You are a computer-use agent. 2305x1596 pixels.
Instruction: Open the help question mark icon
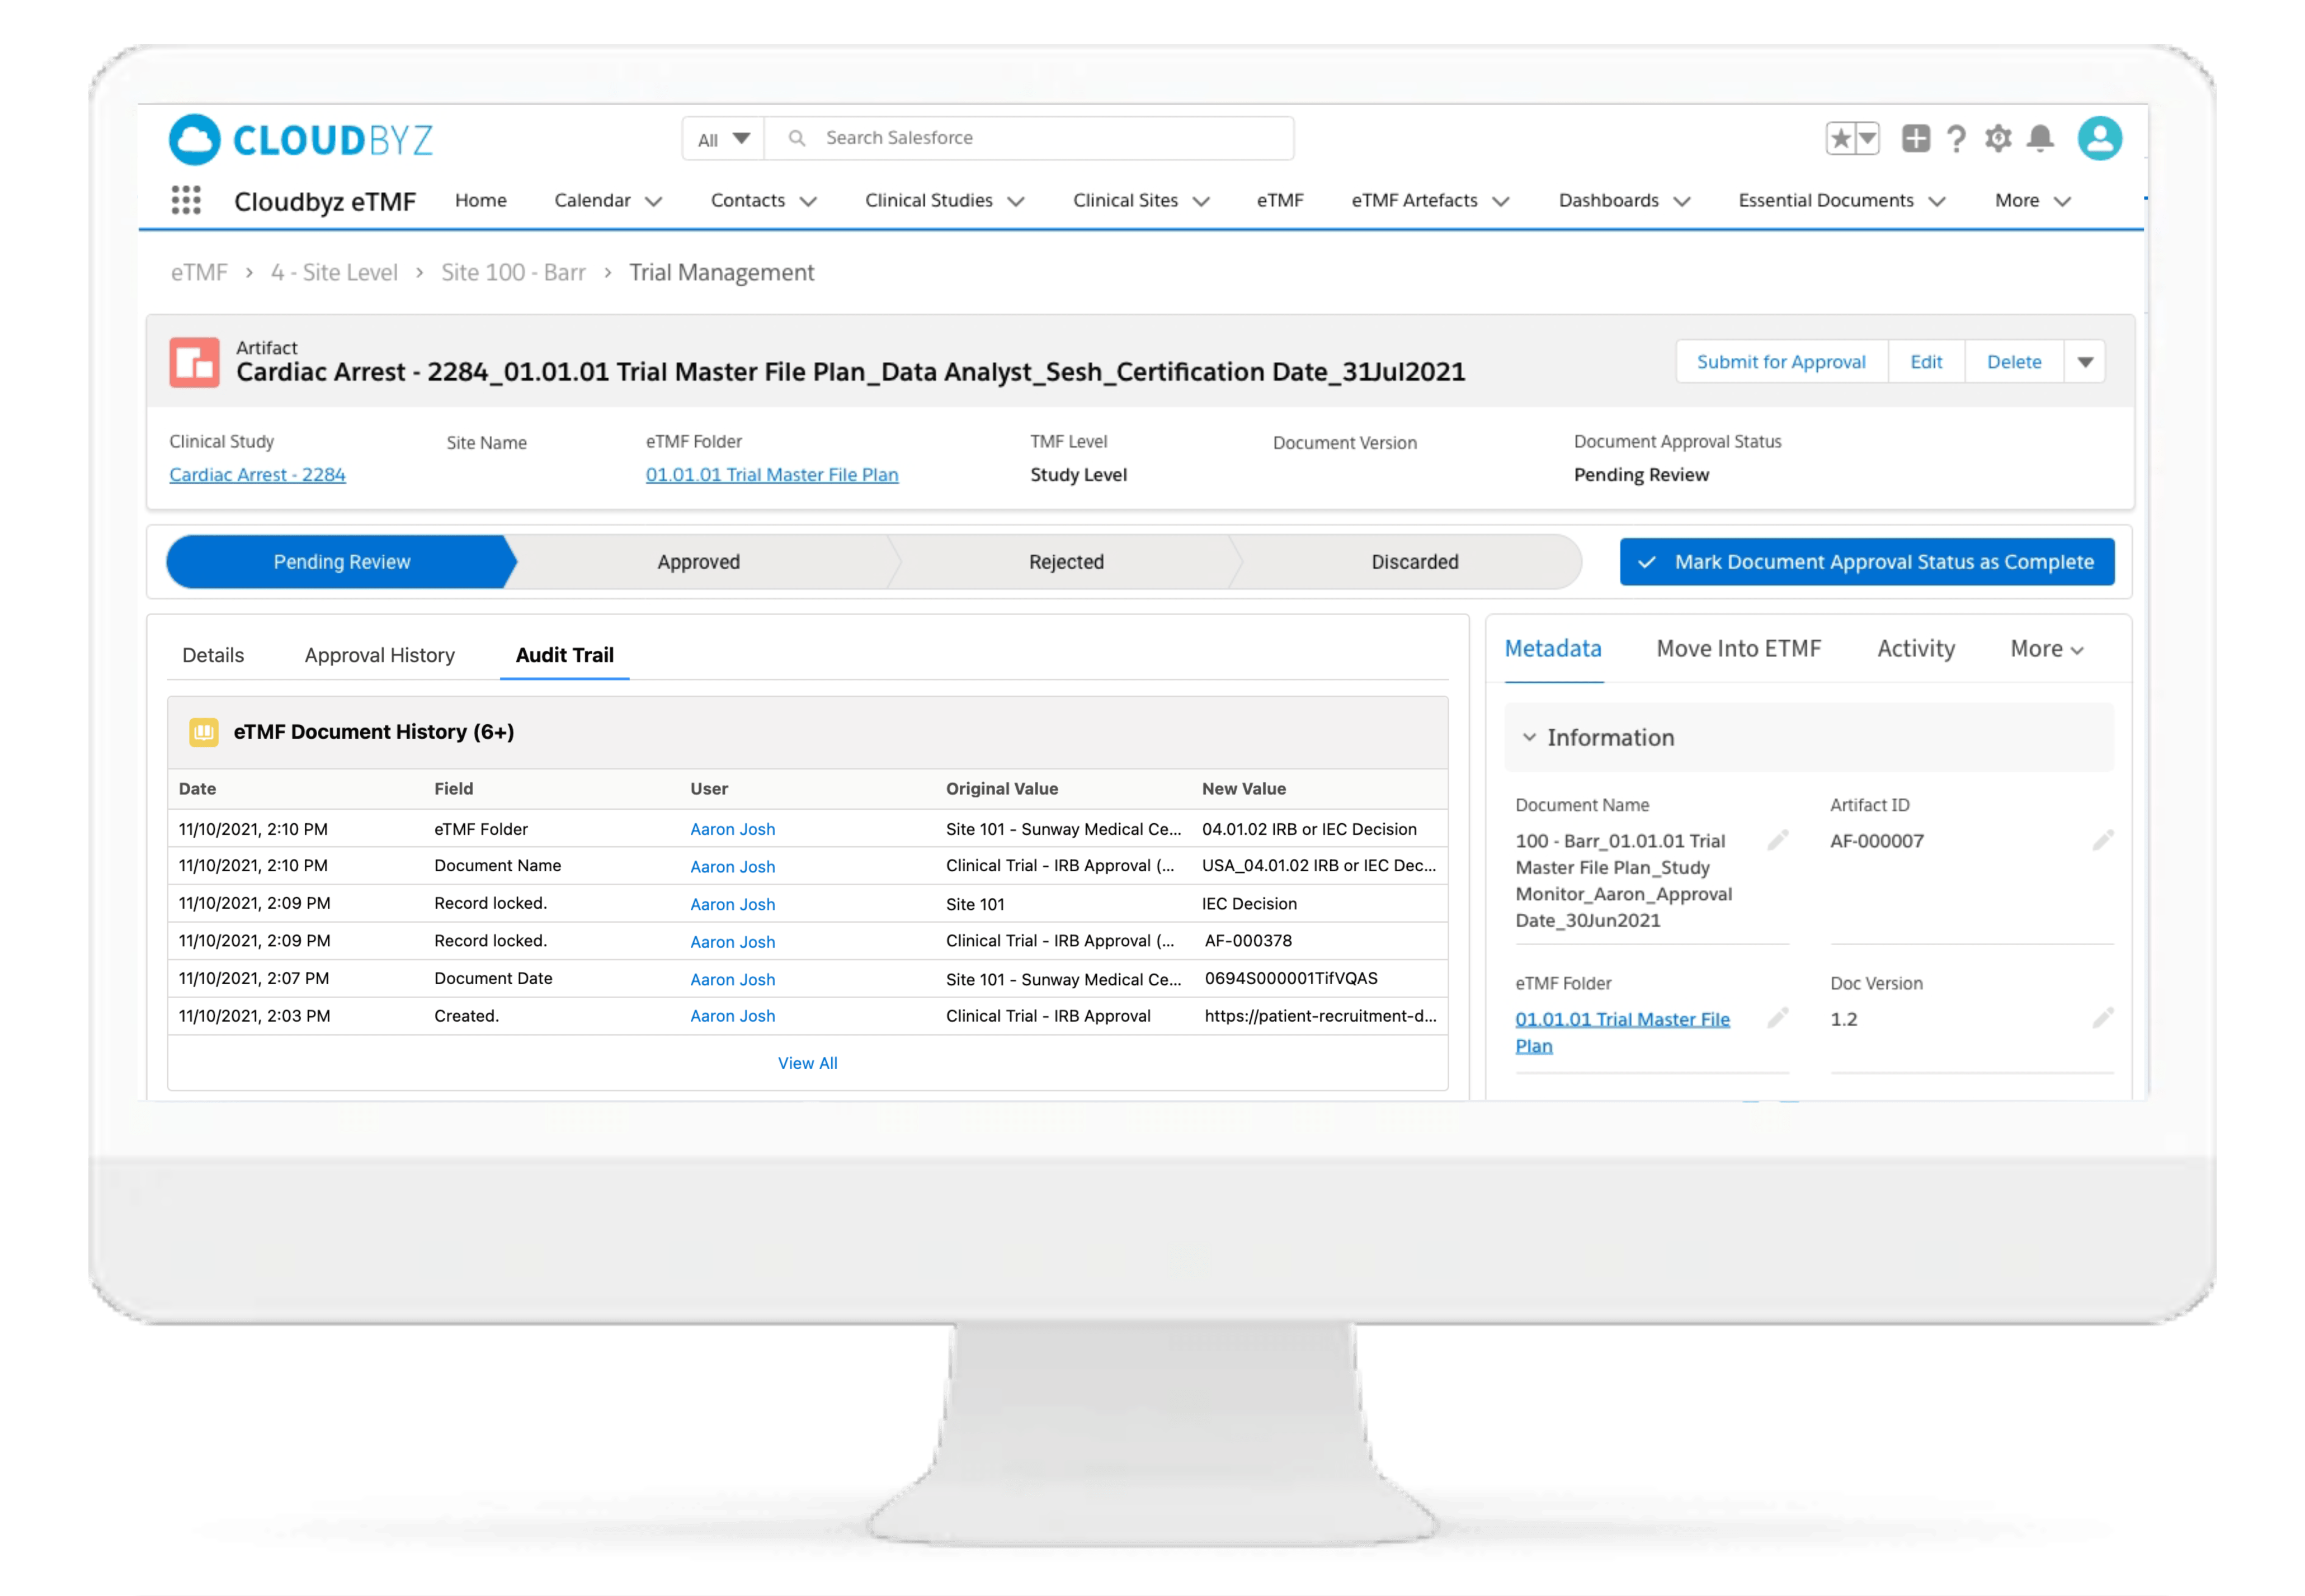click(1956, 138)
